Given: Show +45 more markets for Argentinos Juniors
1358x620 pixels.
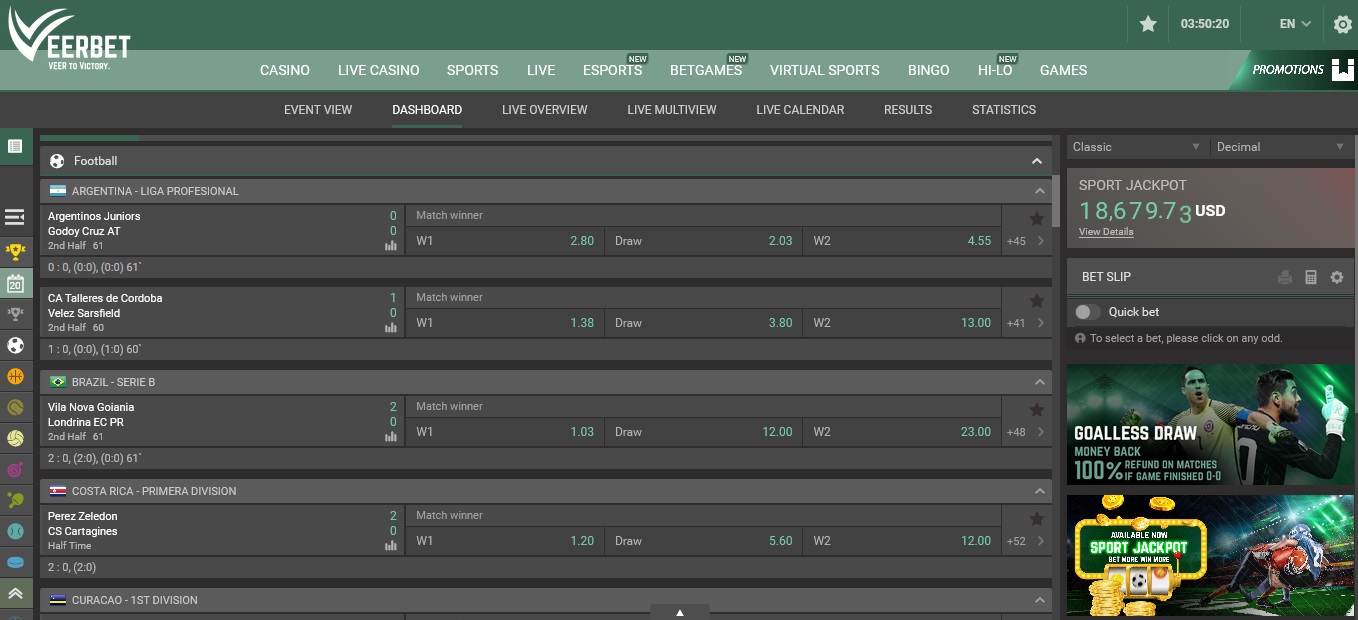Looking at the screenshot, I should coord(1025,241).
